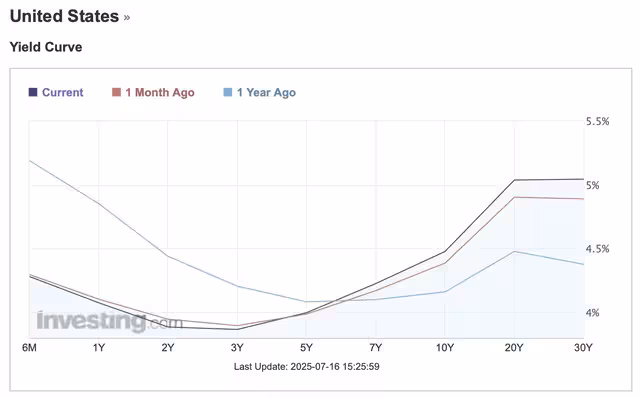
Task: Click the 10Y axis label
Action: (x=444, y=347)
